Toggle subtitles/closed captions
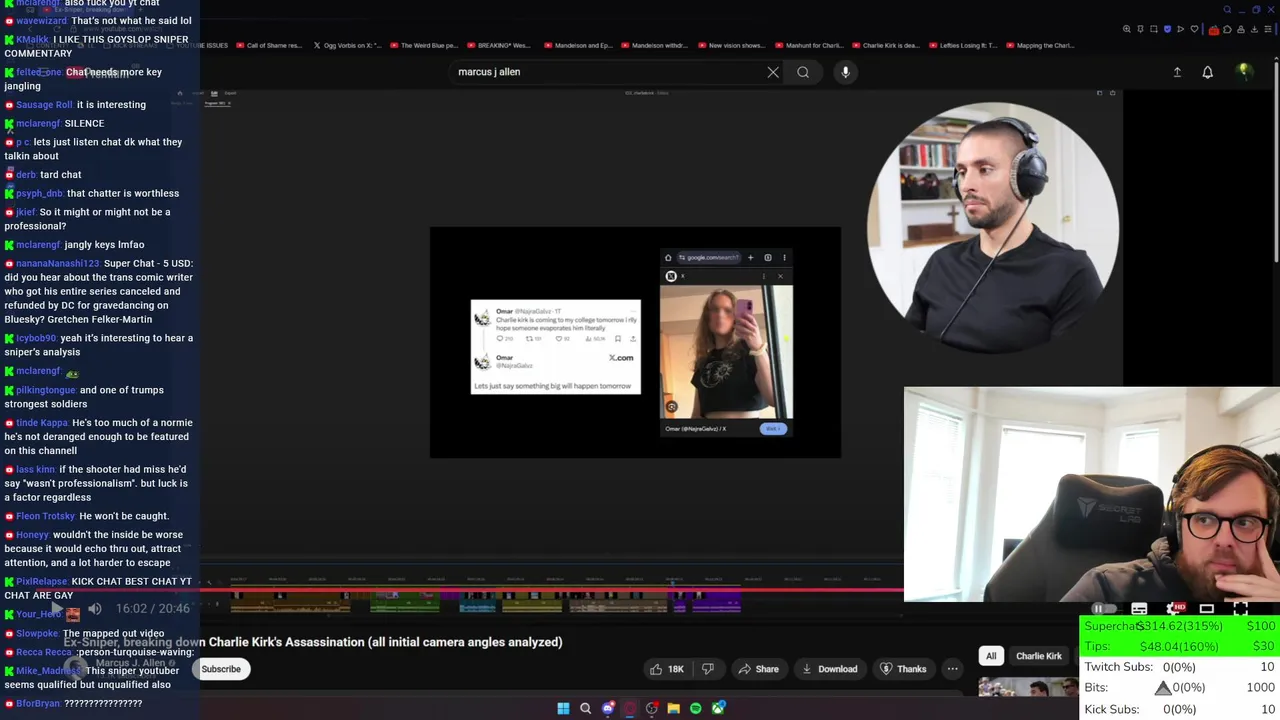Screen dimensions: 1280x720 point(1139,608)
